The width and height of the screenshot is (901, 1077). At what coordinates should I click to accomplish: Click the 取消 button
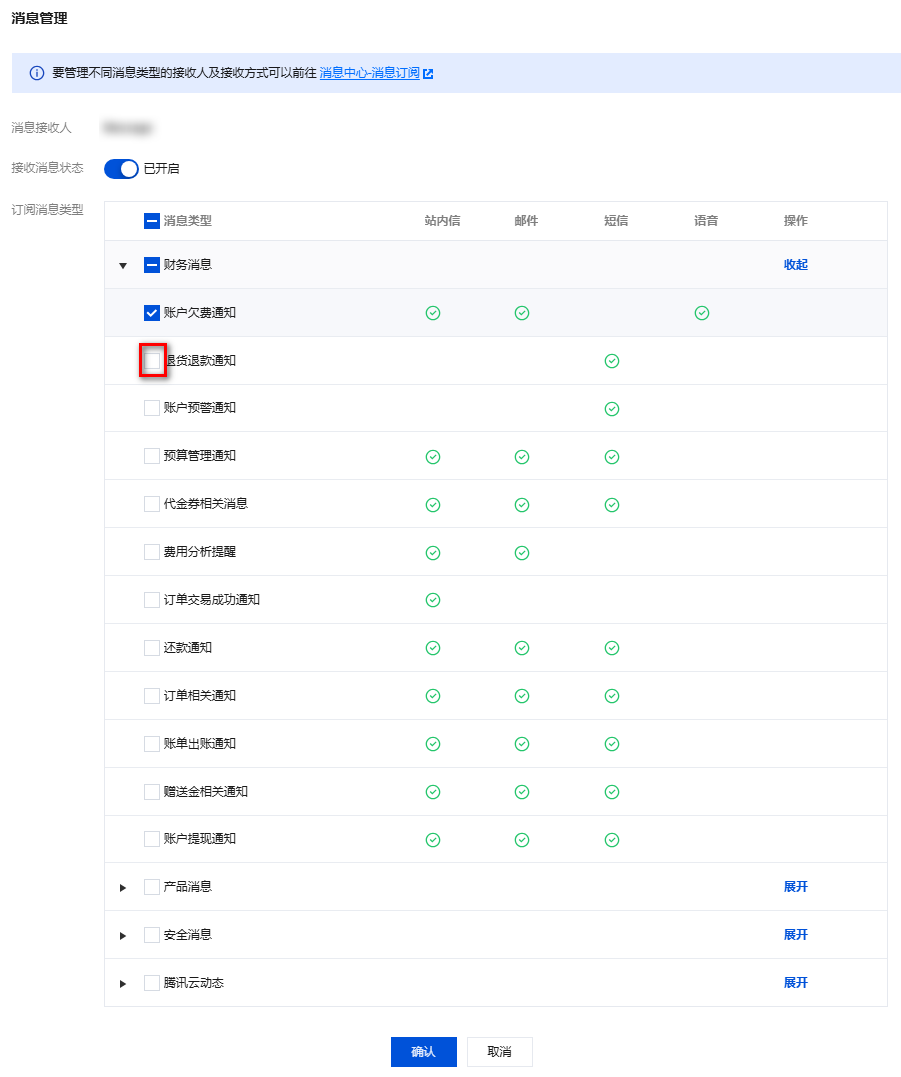(500, 1052)
